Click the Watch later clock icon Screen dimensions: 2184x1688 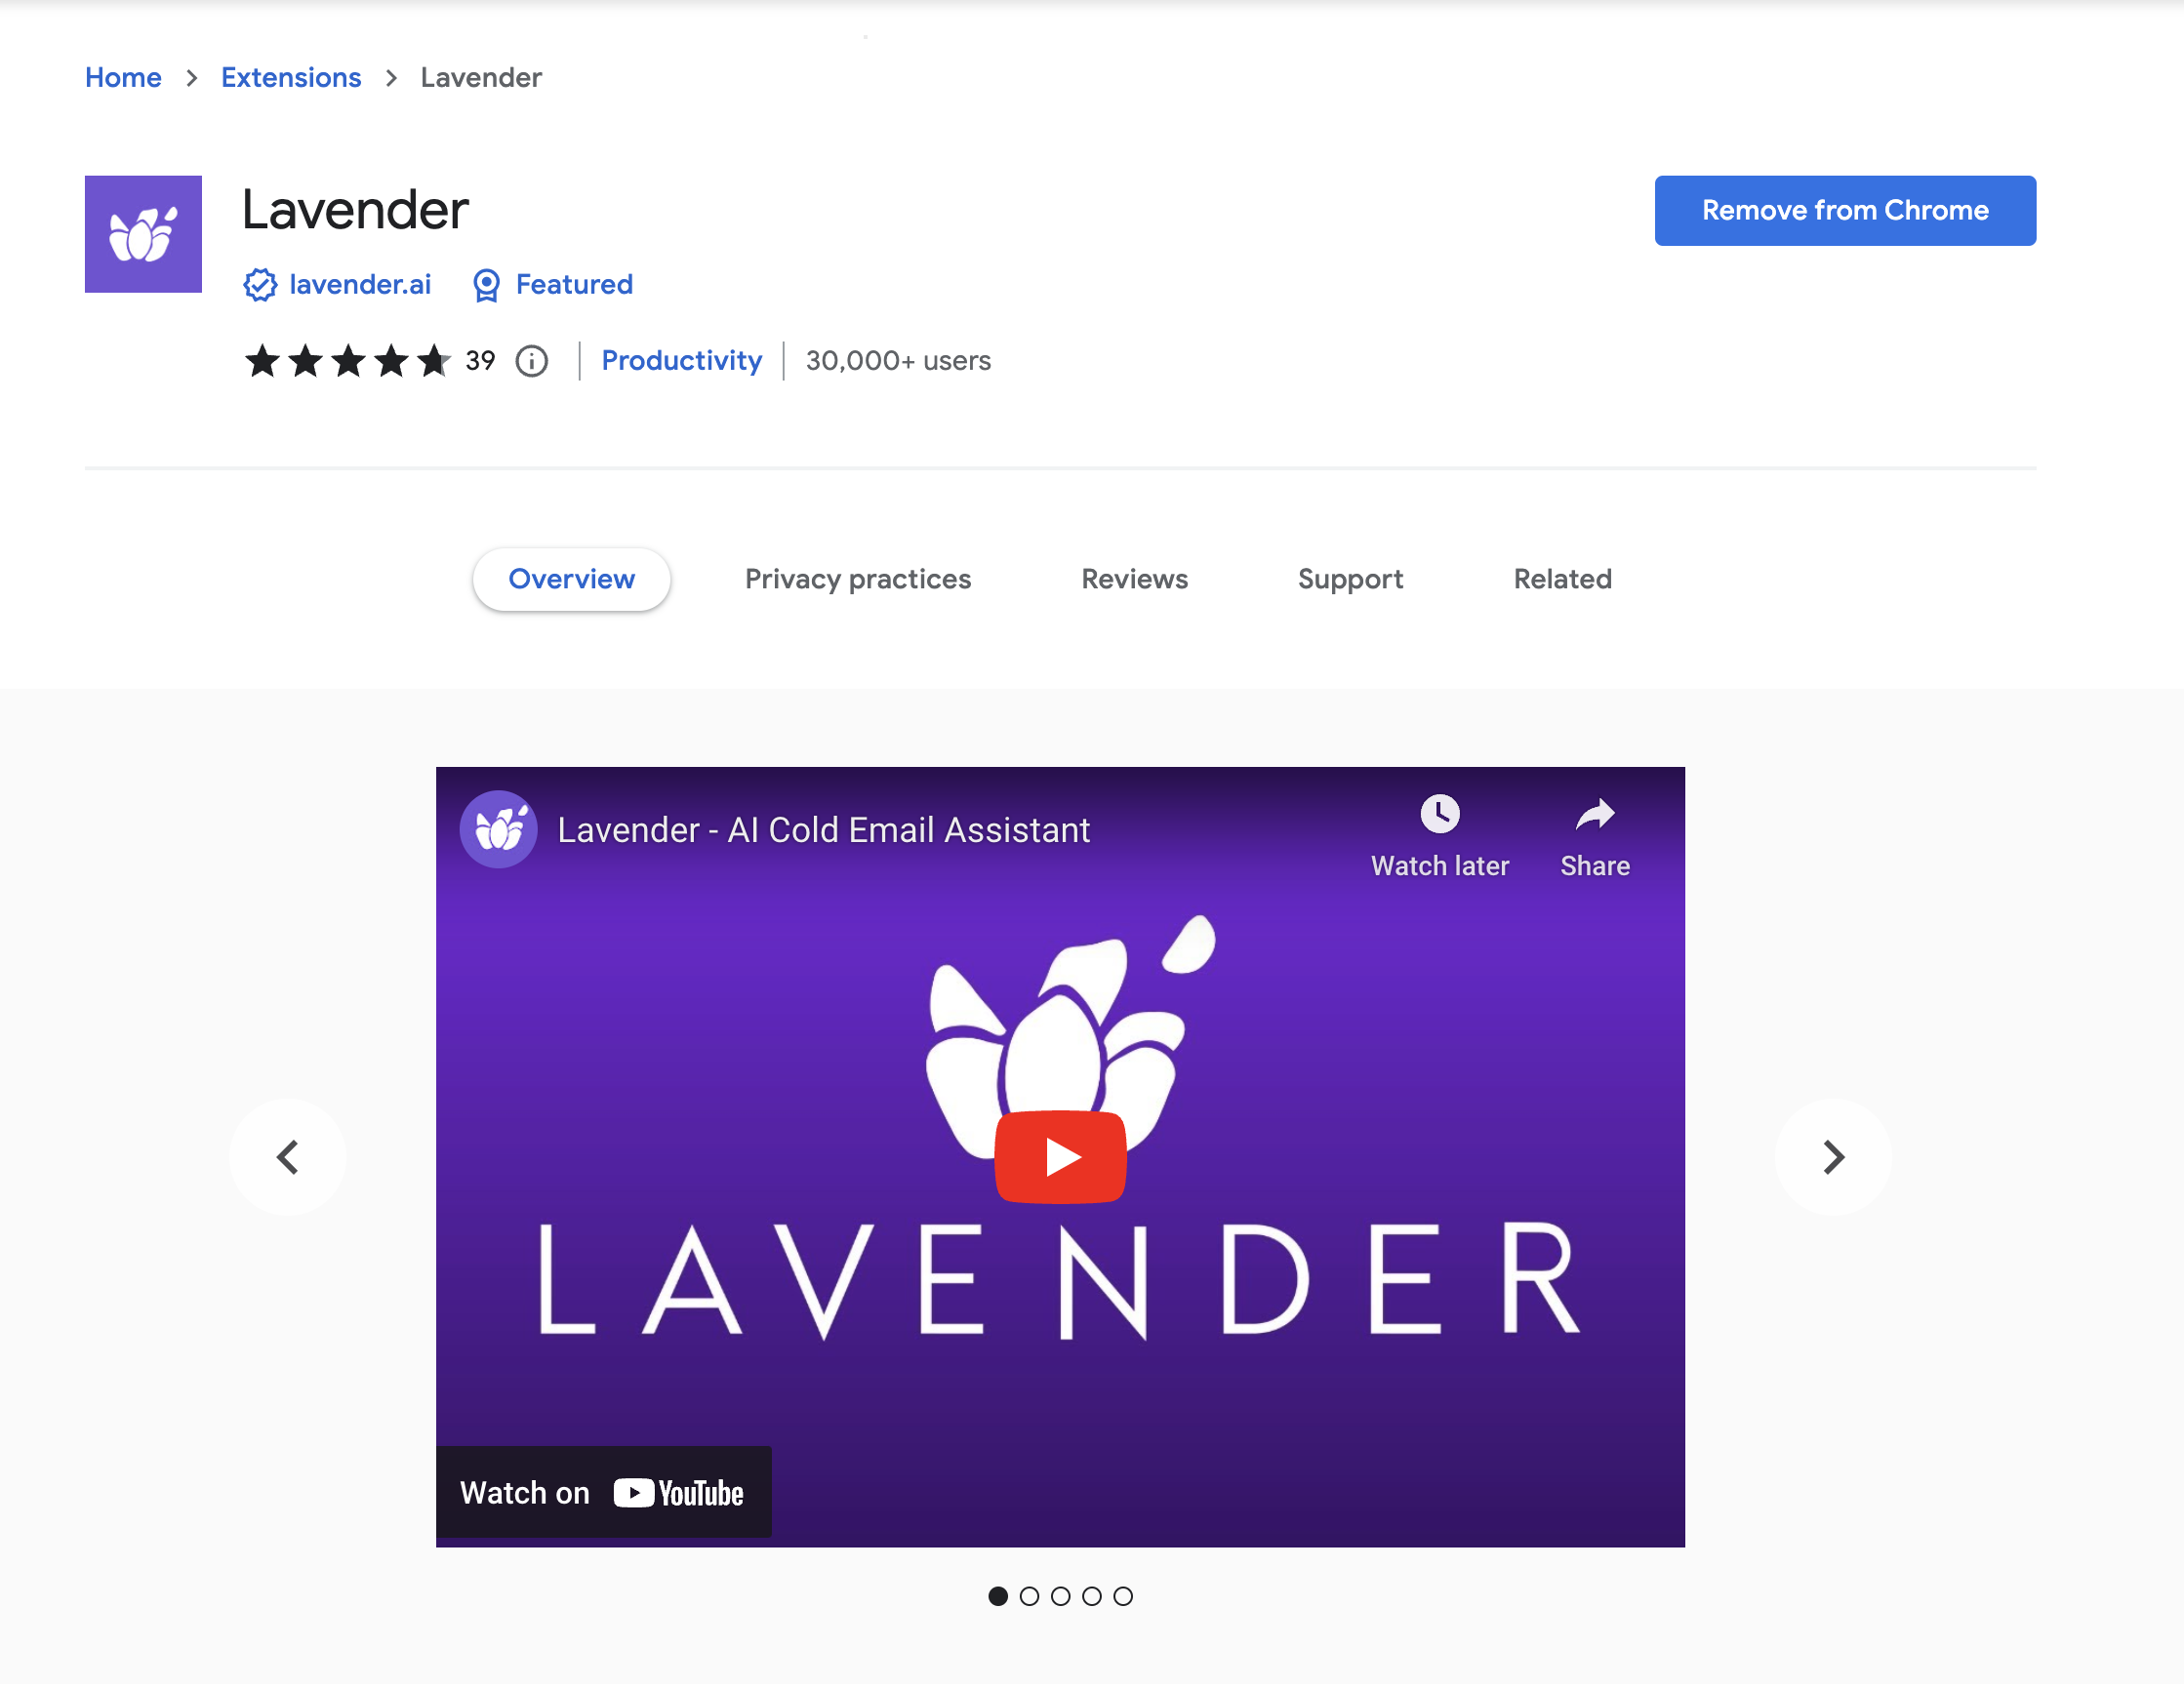point(1440,814)
